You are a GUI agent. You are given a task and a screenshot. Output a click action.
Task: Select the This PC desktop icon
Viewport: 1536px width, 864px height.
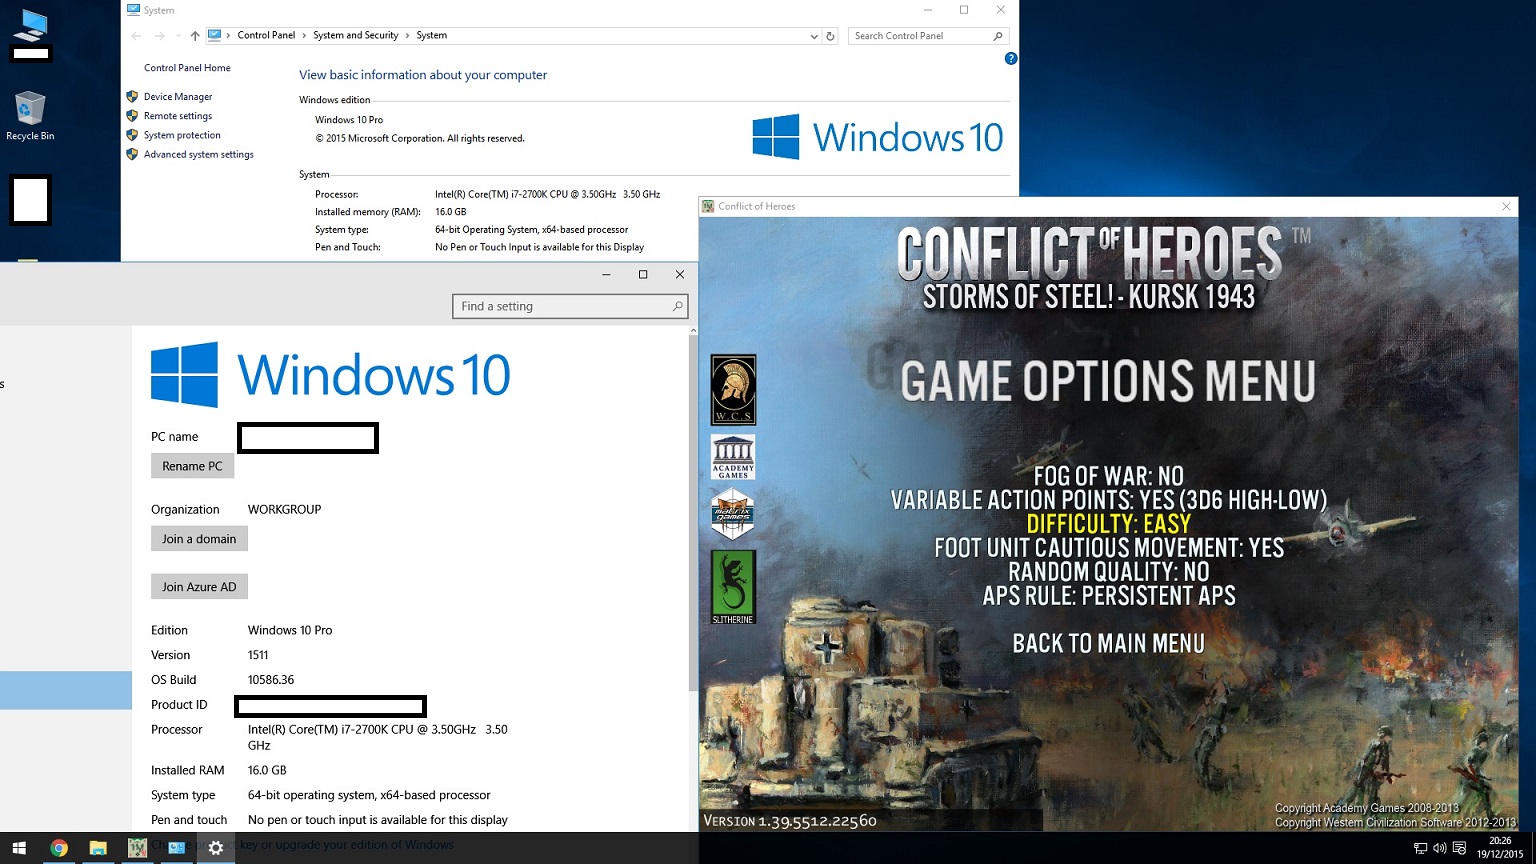[31, 35]
